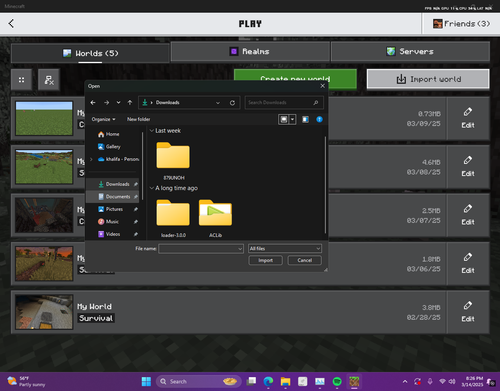Open the weather widget
Screen dimensions: 500x391
pos(26,381)
